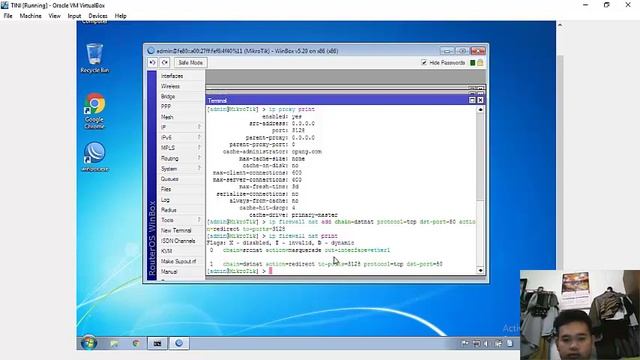Uncheck the Hide Passwords checkbox

(x=424, y=62)
